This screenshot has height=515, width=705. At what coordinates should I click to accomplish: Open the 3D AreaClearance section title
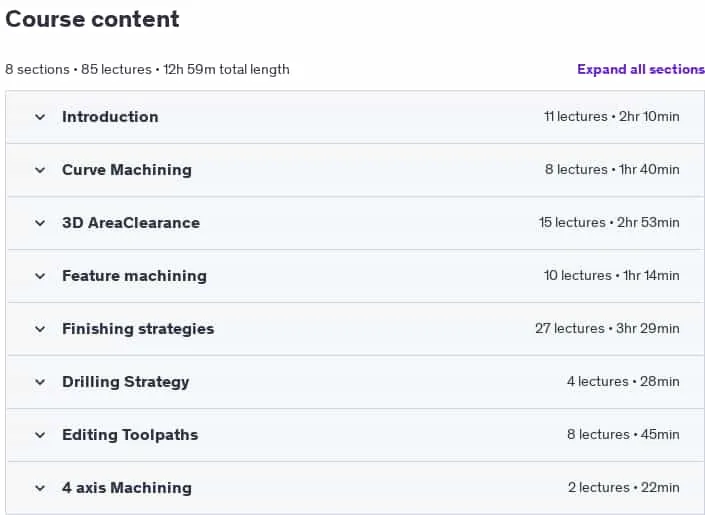[x=131, y=223]
